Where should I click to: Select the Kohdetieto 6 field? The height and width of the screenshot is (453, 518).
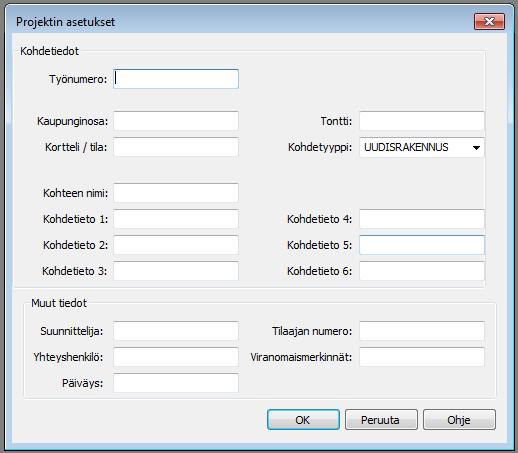click(x=422, y=271)
